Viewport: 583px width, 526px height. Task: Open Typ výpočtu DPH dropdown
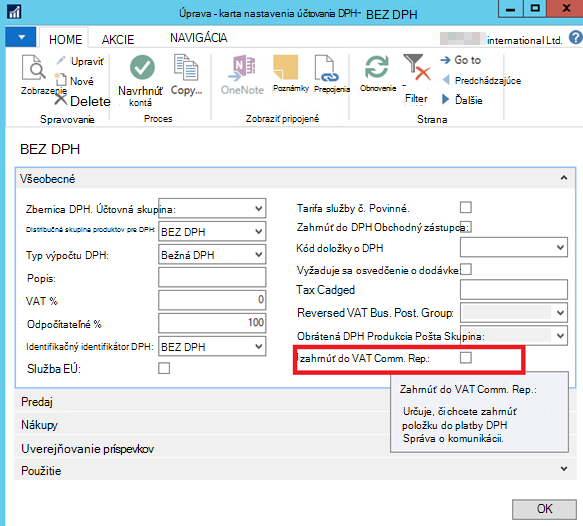(258, 255)
